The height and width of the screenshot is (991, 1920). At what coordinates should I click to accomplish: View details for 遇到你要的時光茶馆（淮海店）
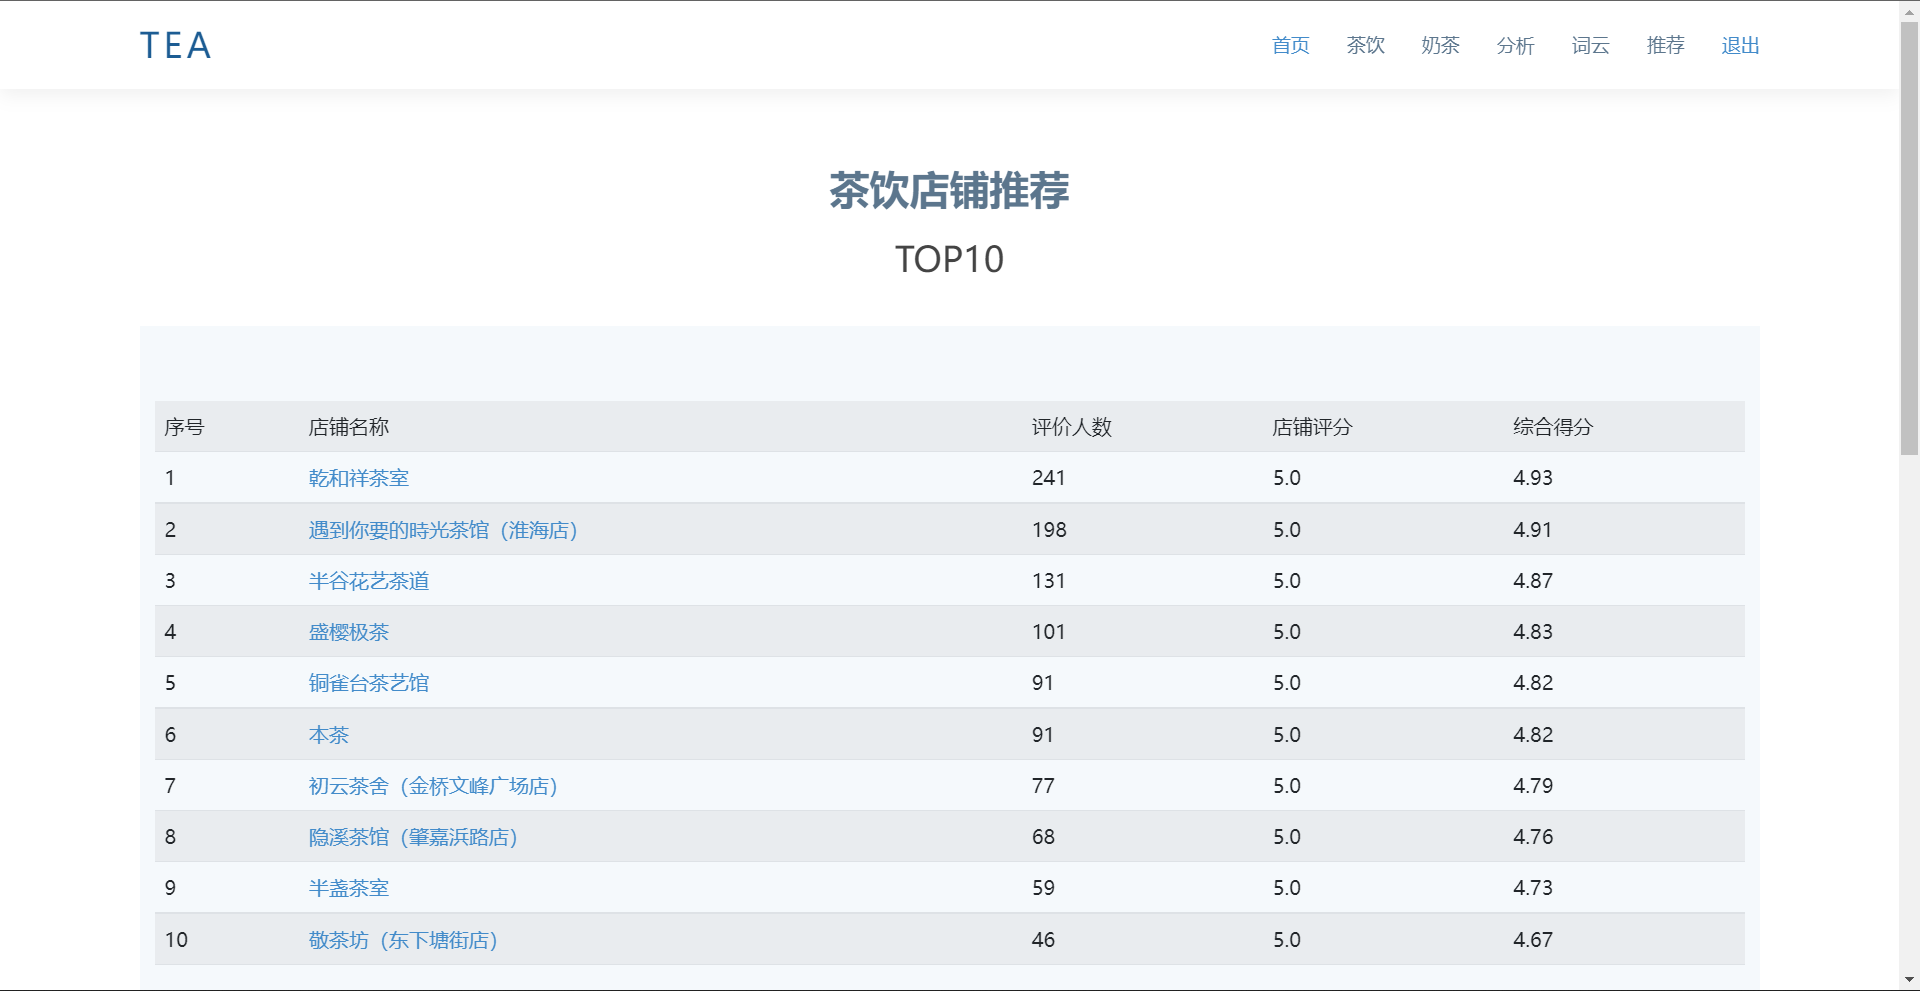(443, 530)
